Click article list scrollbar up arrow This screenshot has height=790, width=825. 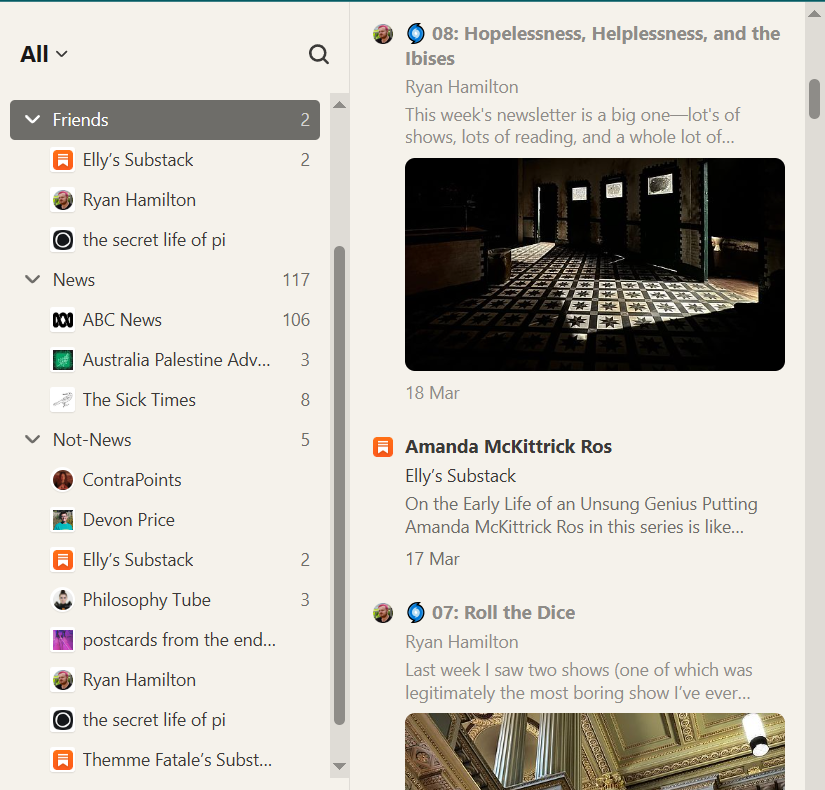814,14
